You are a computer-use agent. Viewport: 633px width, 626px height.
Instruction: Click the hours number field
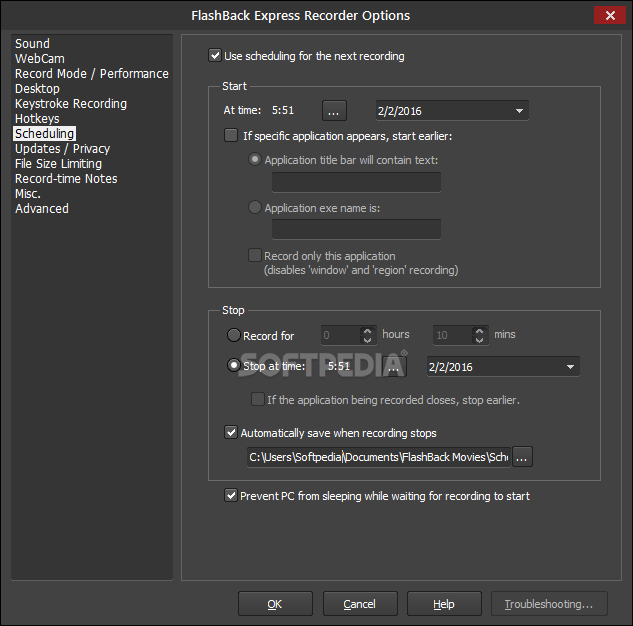coord(341,335)
